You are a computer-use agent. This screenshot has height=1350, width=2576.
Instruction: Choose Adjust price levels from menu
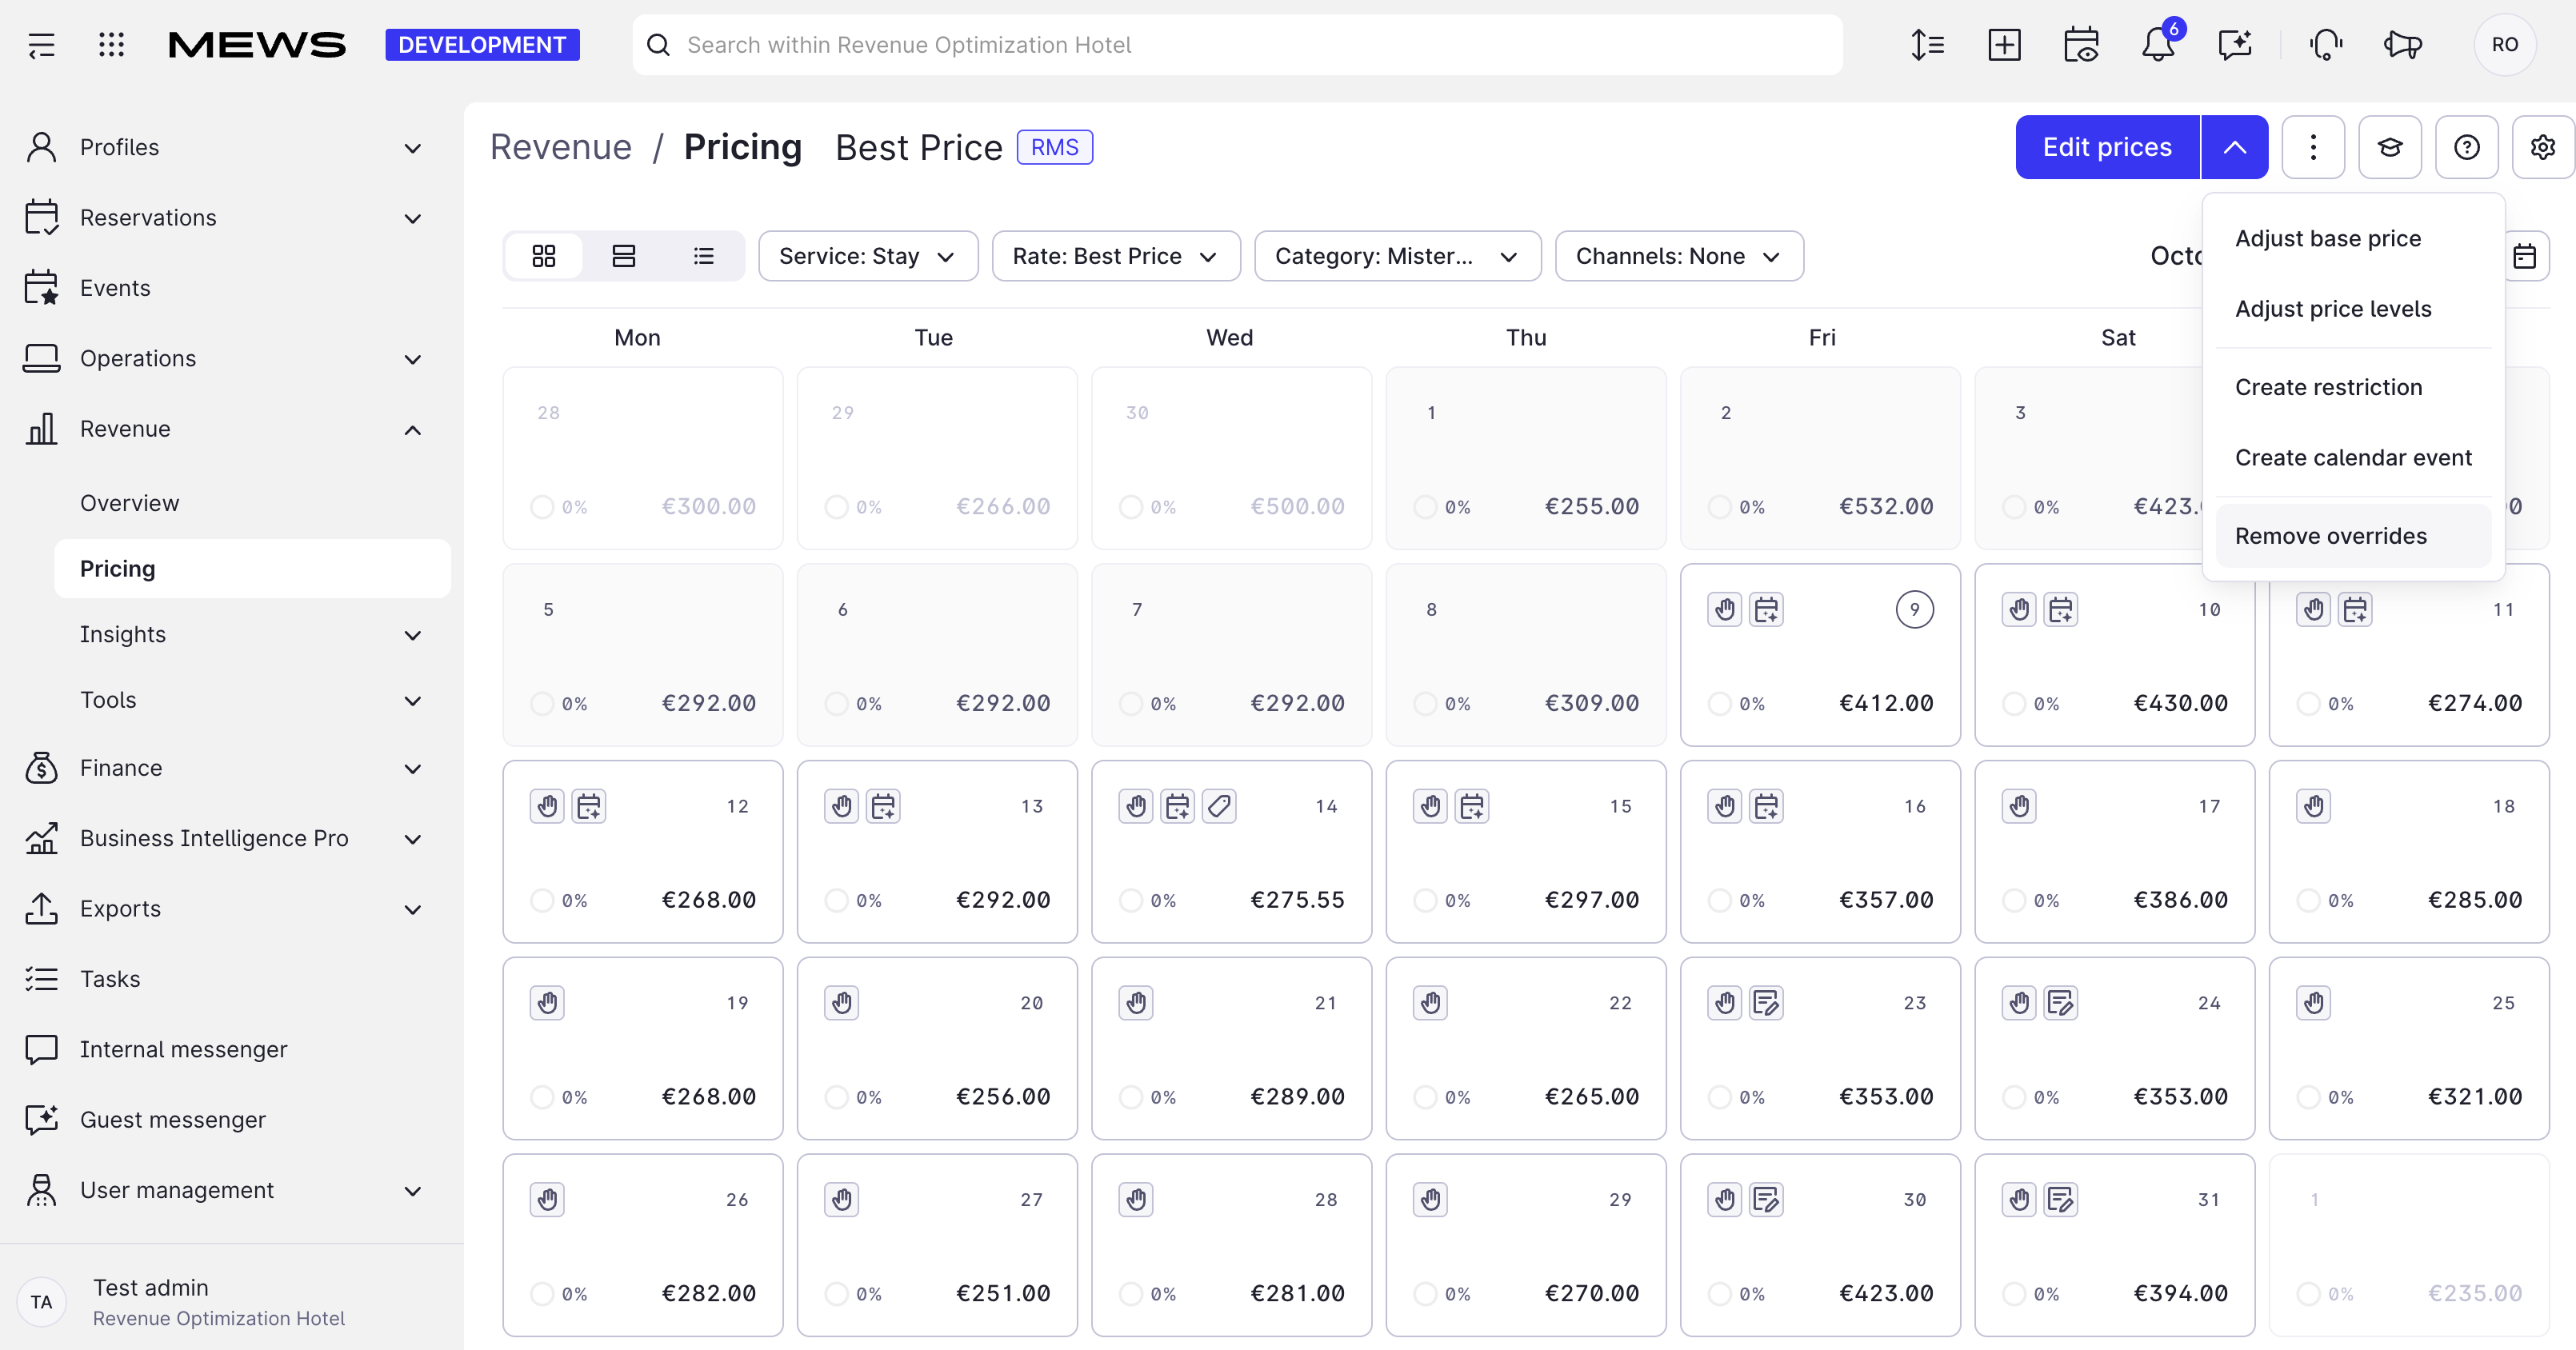point(2353,309)
